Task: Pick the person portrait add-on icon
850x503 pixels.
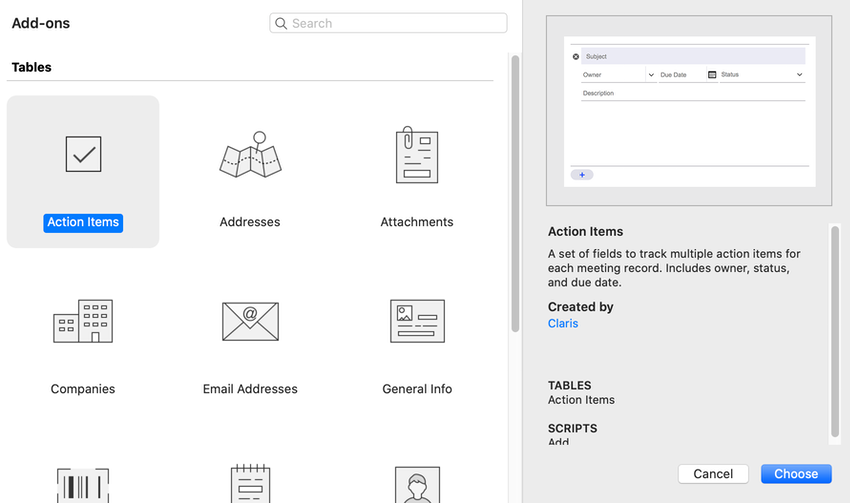Action: click(x=417, y=485)
